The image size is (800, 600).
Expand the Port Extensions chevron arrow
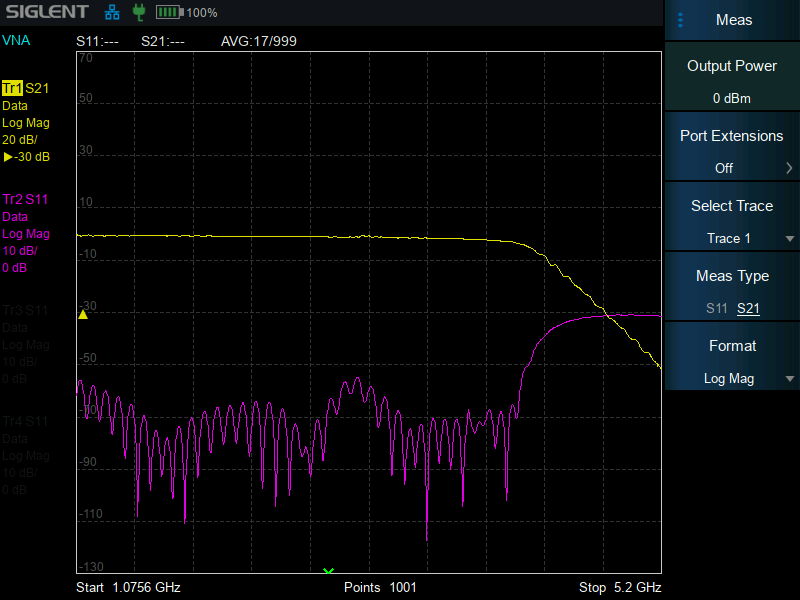tap(789, 168)
